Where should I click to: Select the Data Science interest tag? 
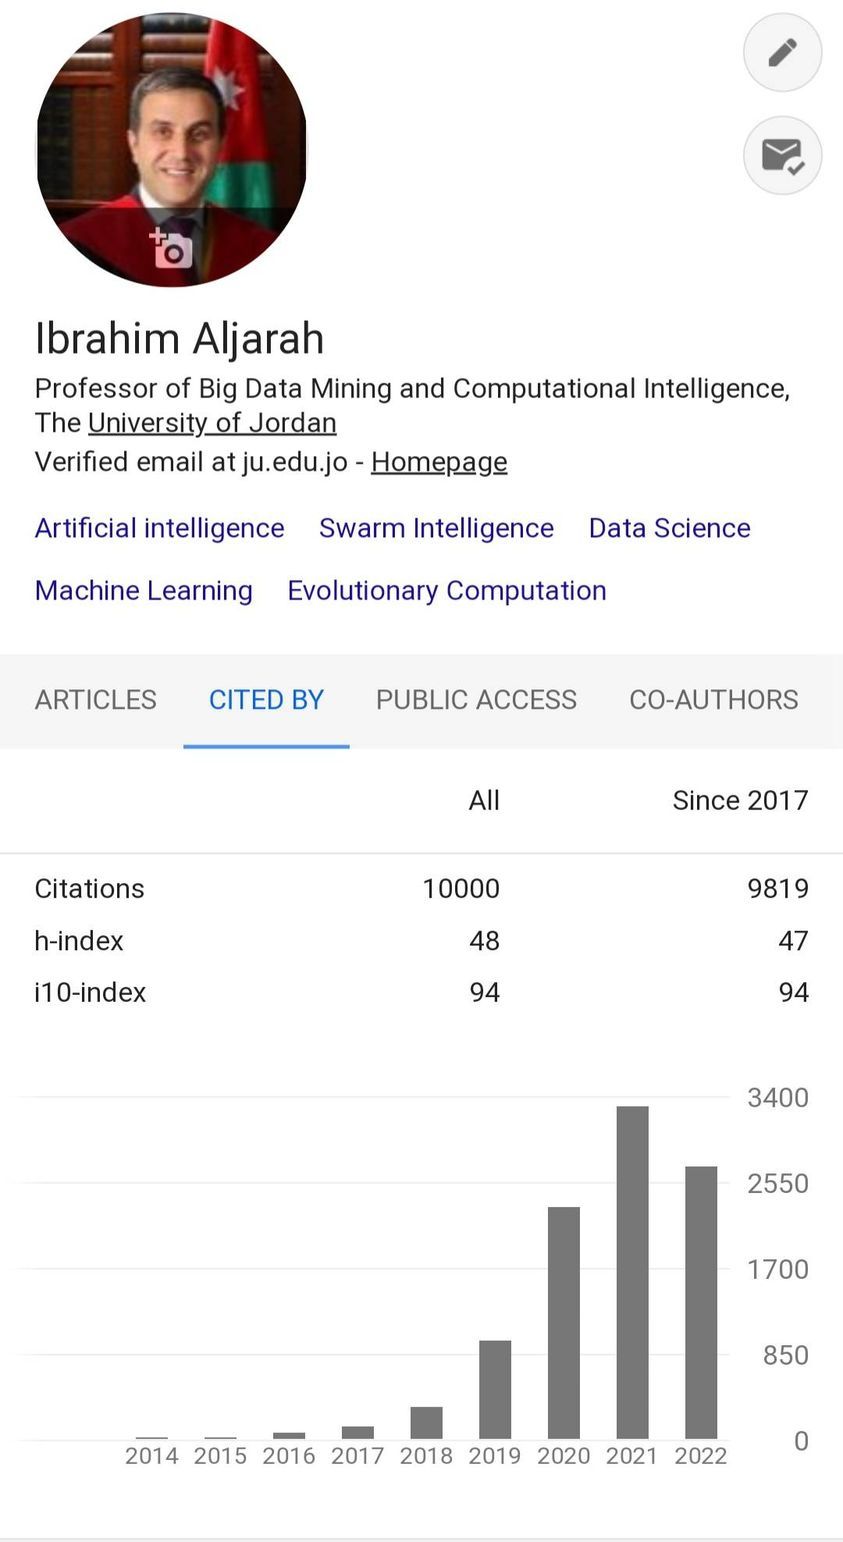coord(669,528)
